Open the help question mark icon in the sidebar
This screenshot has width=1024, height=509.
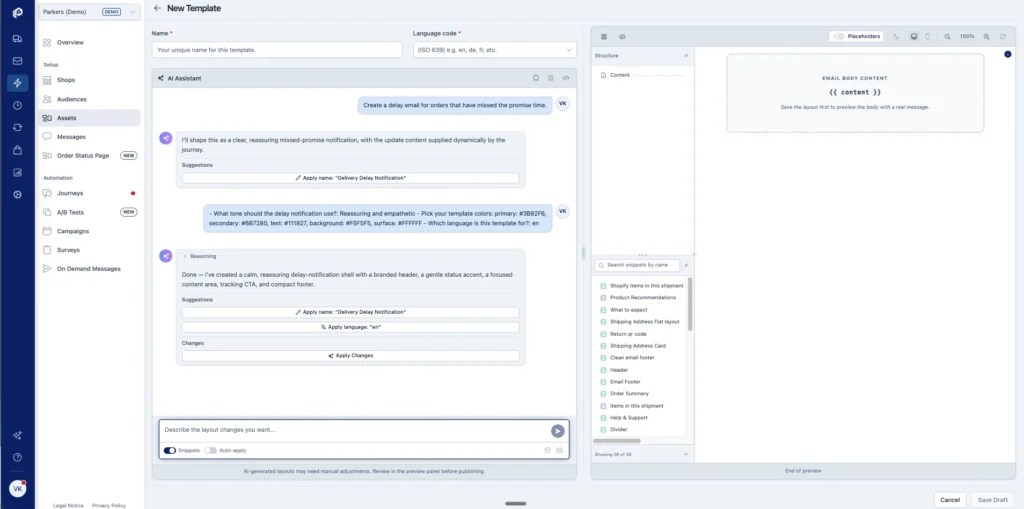pyautogui.click(x=18, y=457)
